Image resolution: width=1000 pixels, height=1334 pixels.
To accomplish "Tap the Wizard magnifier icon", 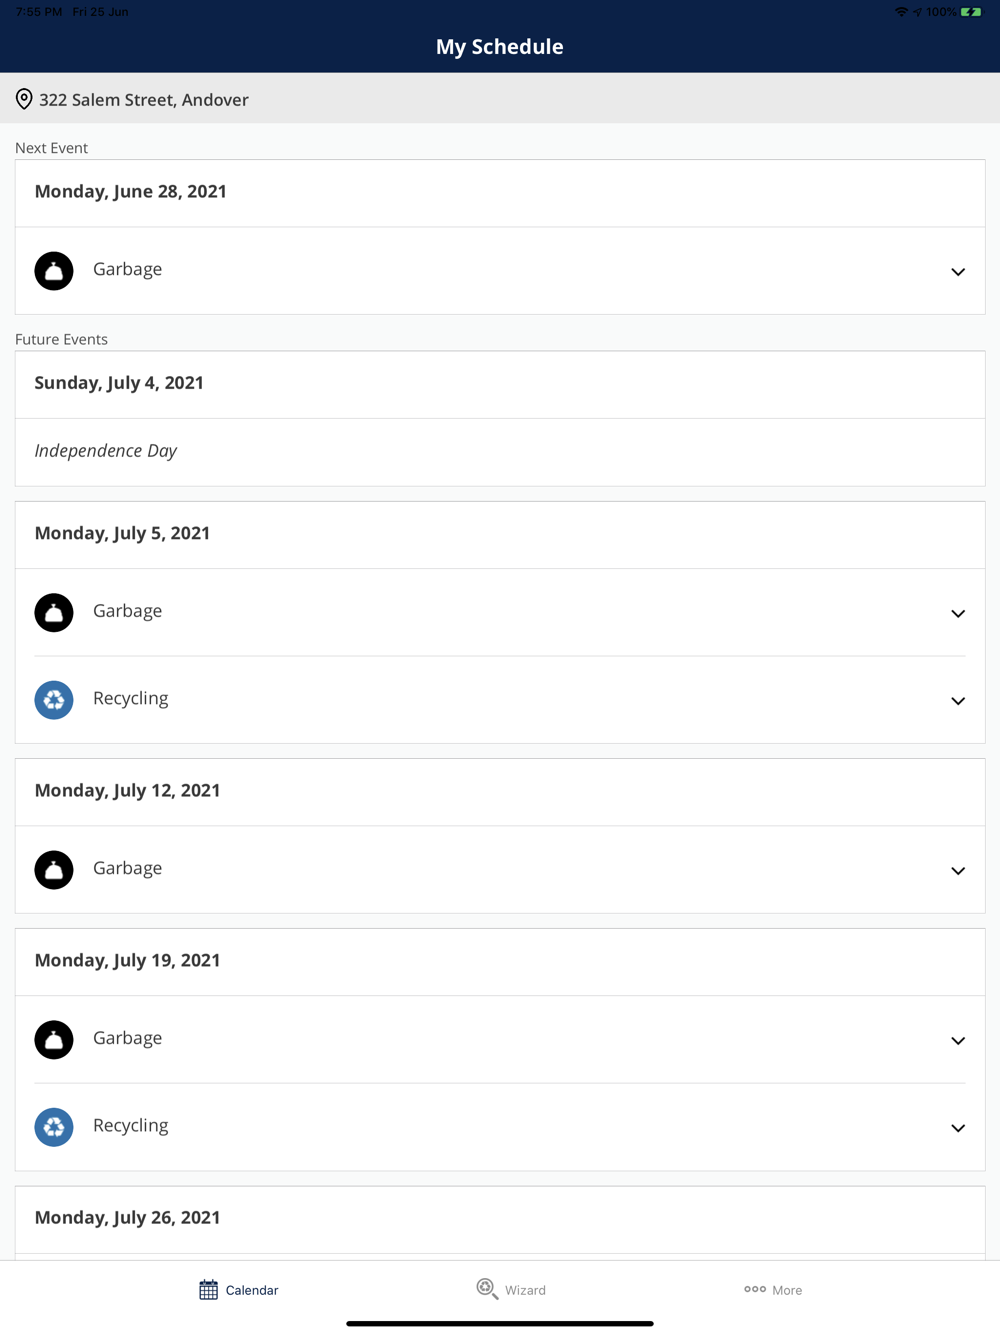I will click(x=487, y=1289).
